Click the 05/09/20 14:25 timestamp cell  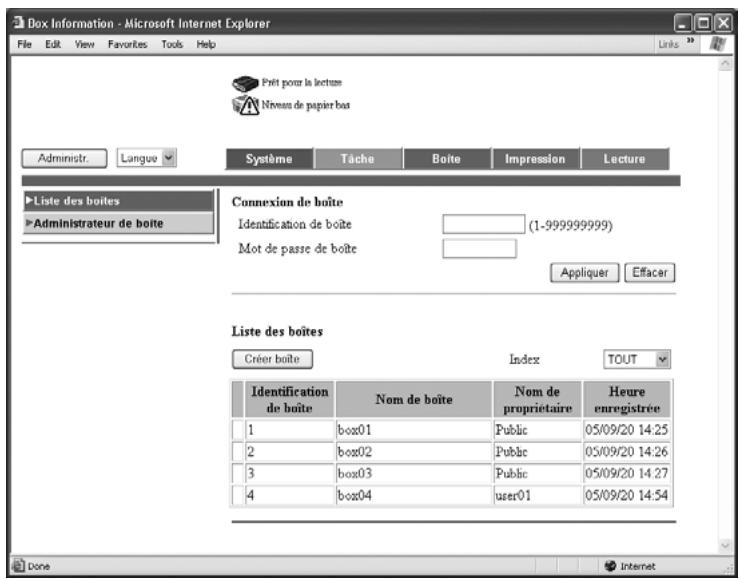[627, 430]
